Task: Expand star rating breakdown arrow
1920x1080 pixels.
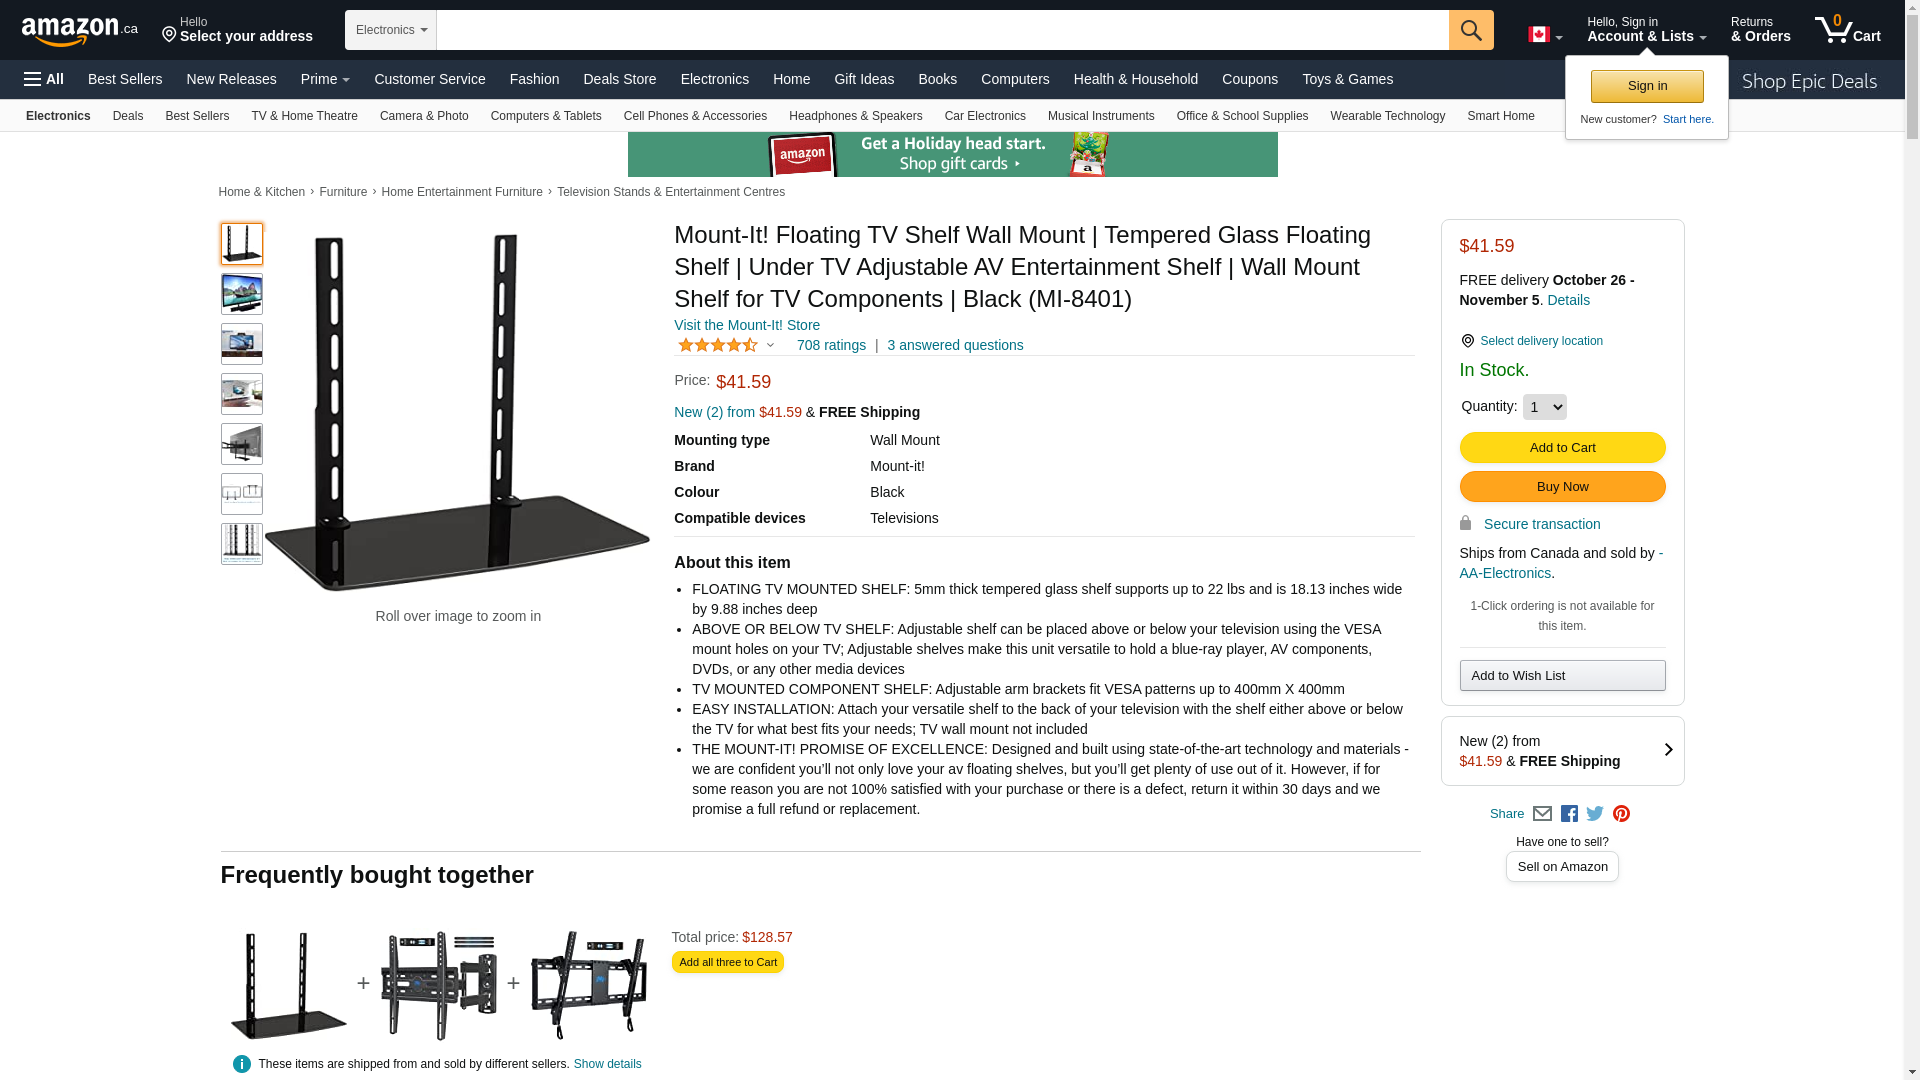Action: pos(770,345)
